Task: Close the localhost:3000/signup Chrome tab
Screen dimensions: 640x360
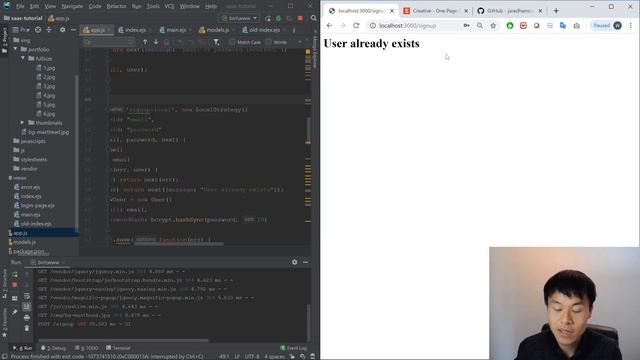Action: 392,11
